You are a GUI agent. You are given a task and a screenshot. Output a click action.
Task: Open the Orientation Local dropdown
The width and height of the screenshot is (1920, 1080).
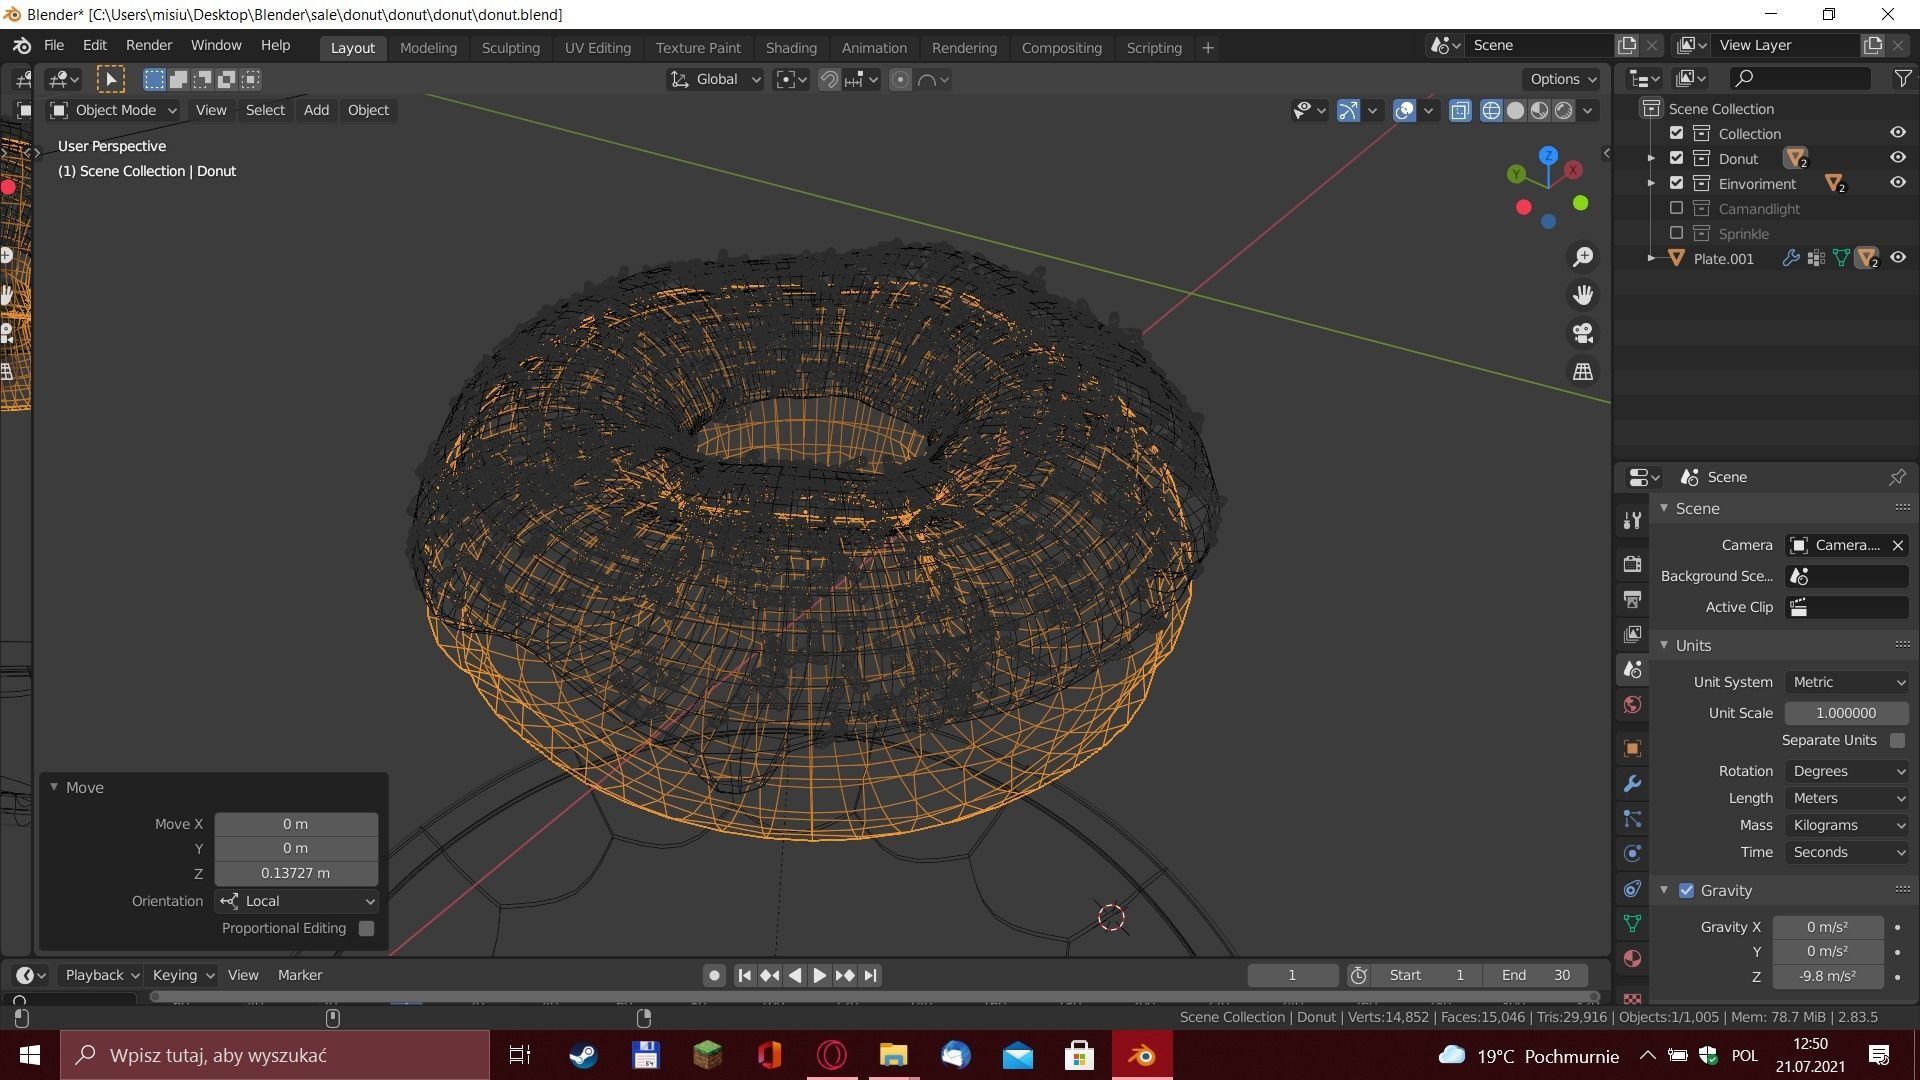(296, 901)
